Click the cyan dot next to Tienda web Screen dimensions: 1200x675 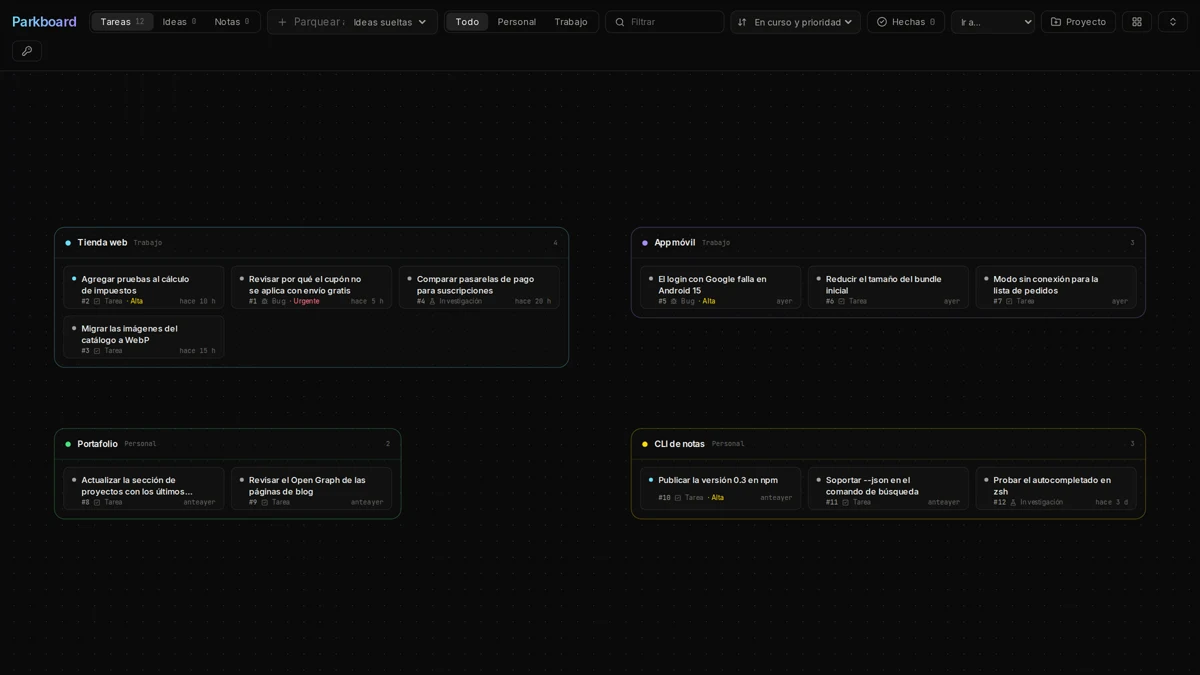pyautogui.click(x=68, y=243)
